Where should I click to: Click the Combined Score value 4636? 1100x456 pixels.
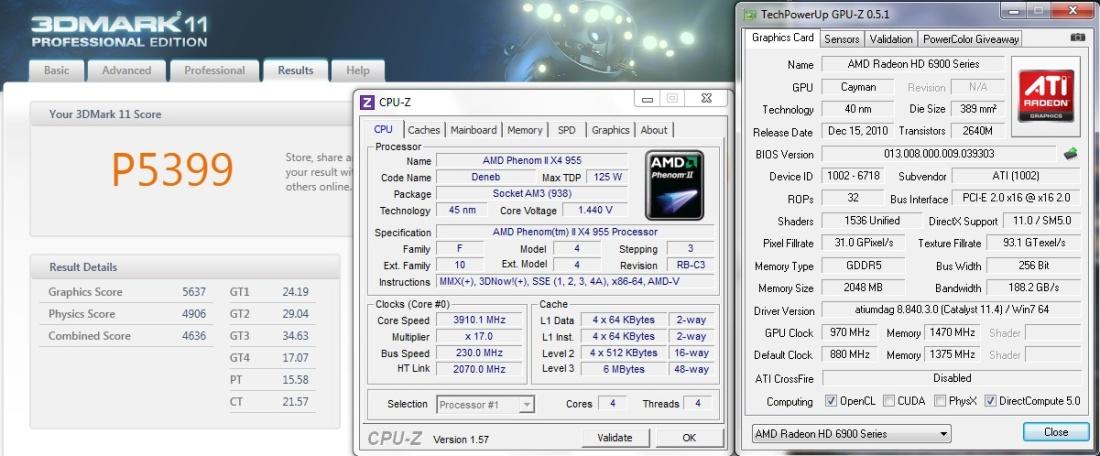click(x=194, y=335)
